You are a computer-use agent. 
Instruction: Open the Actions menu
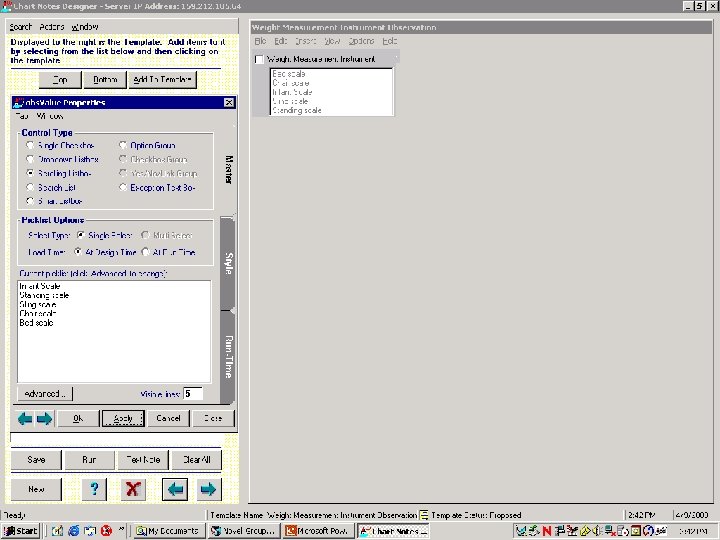51,27
